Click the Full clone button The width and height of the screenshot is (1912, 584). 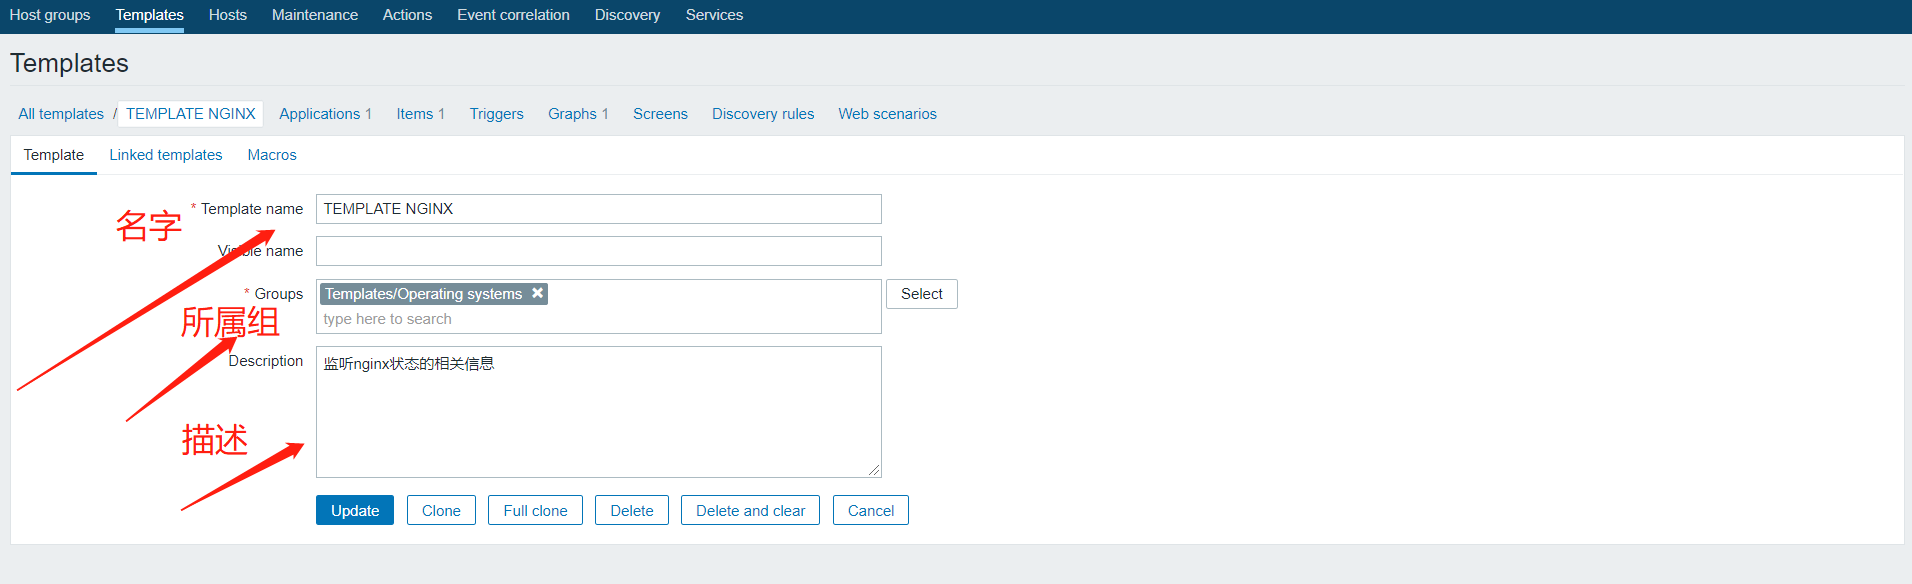[535, 510]
